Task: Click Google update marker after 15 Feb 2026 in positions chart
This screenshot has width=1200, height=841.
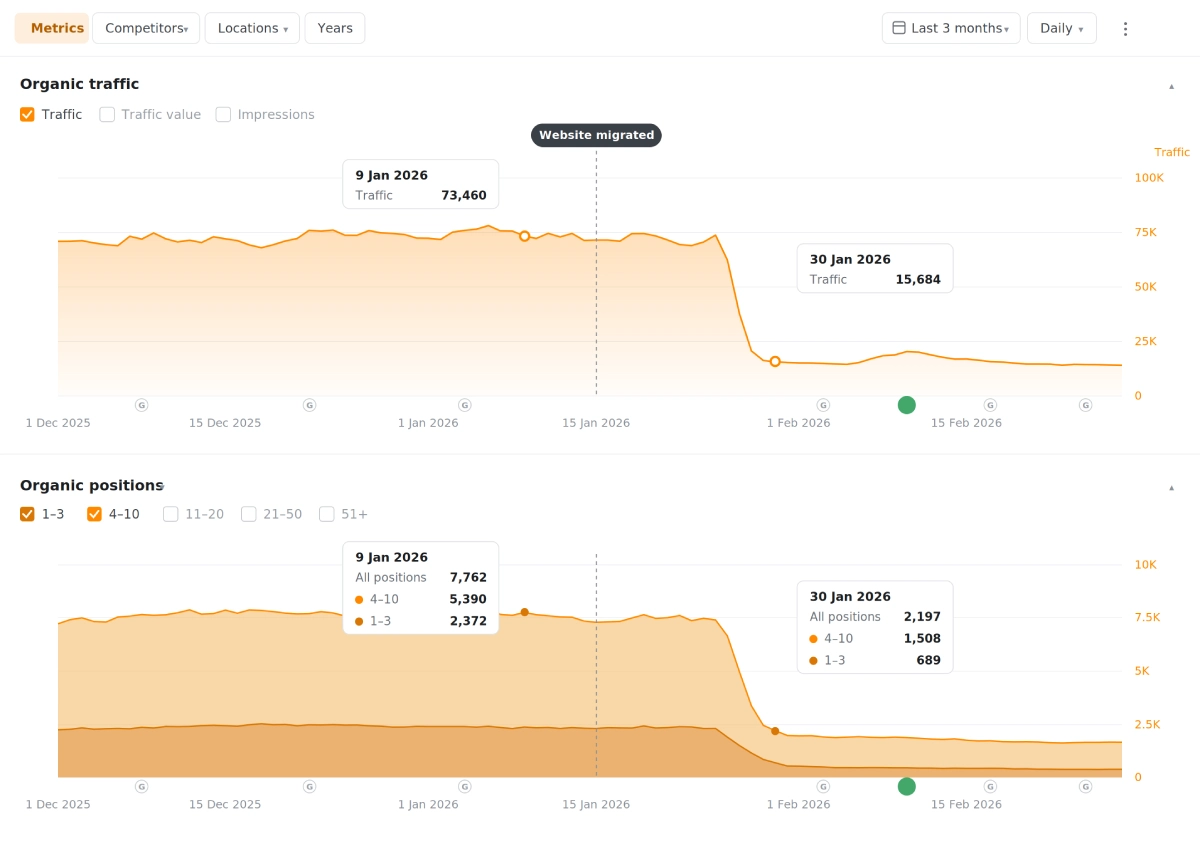Action: click(990, 787)
